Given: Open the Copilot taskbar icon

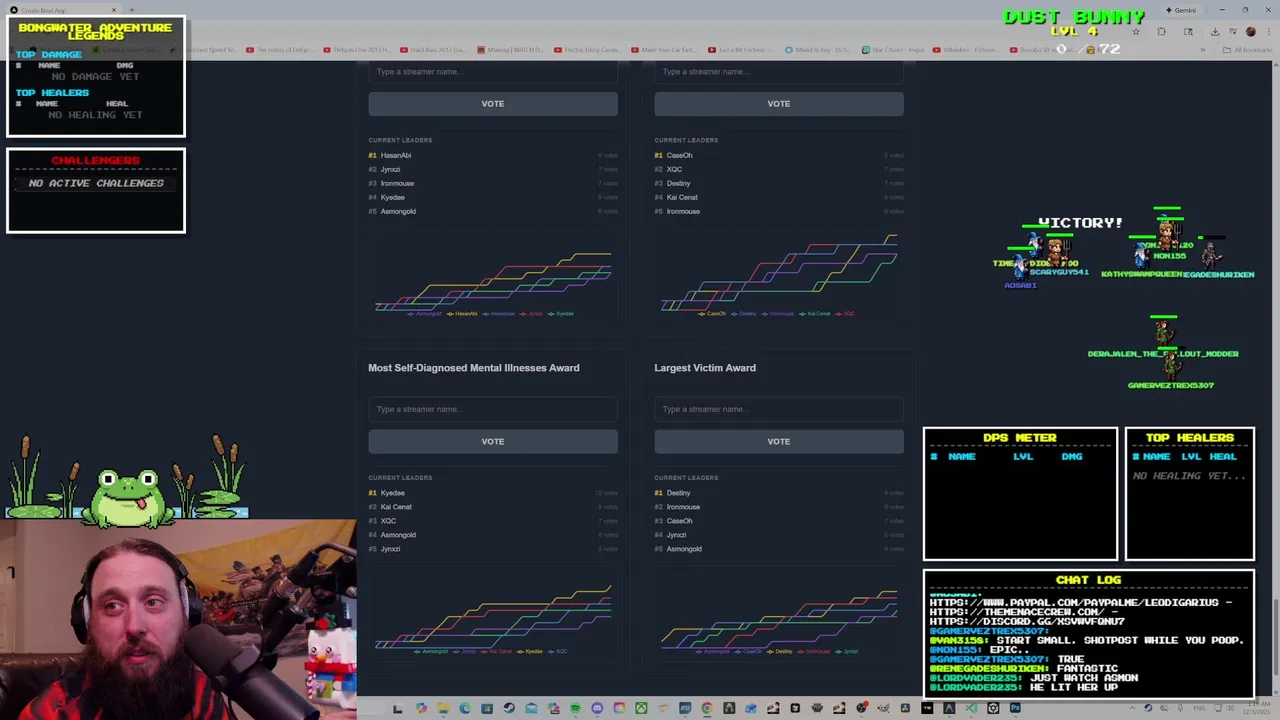Looking at the screenshot, I should (x=421, y=709).
